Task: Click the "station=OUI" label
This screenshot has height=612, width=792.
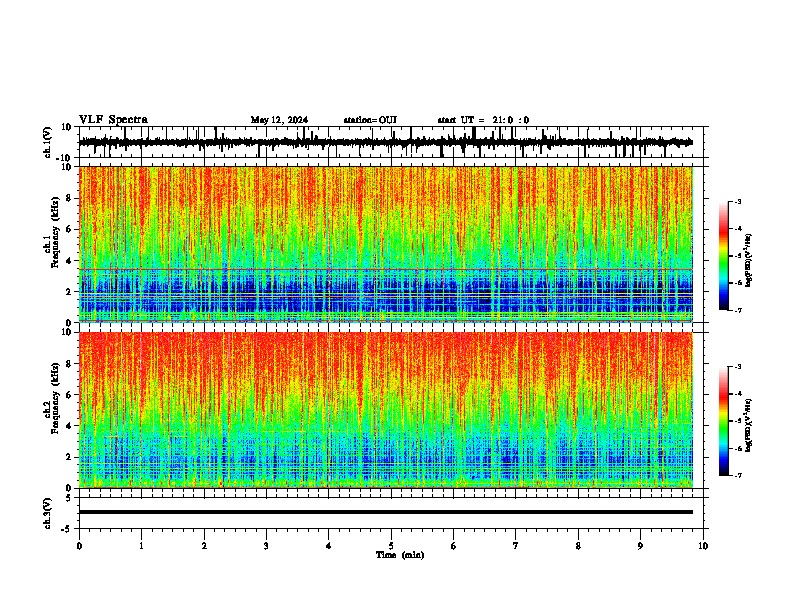Action: point(370,120)
